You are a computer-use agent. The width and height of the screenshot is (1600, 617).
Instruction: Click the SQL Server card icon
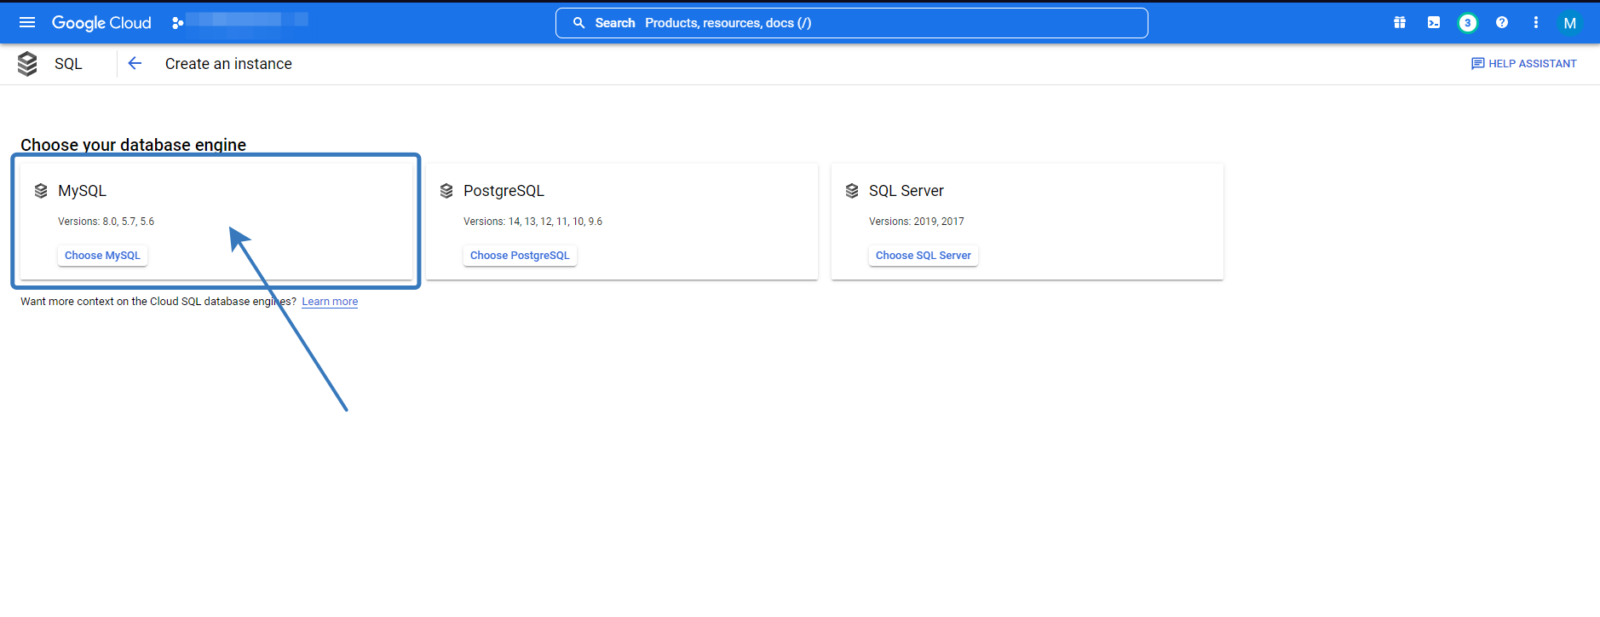tap(852, 190)
